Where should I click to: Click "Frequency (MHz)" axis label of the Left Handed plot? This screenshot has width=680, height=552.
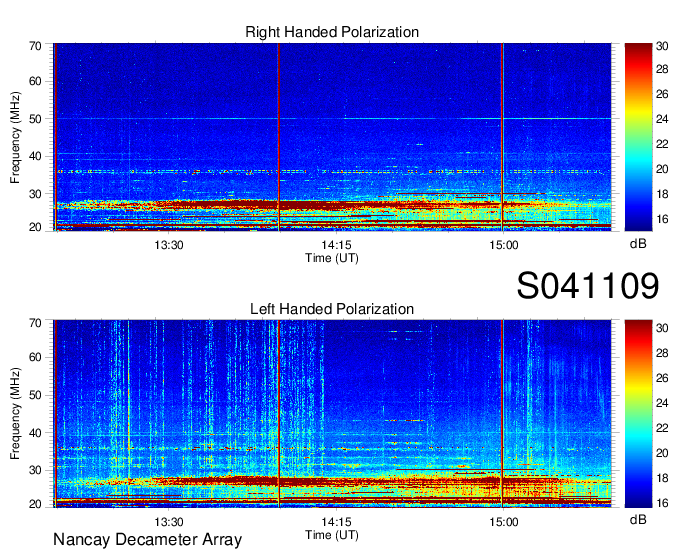point(15,414)
